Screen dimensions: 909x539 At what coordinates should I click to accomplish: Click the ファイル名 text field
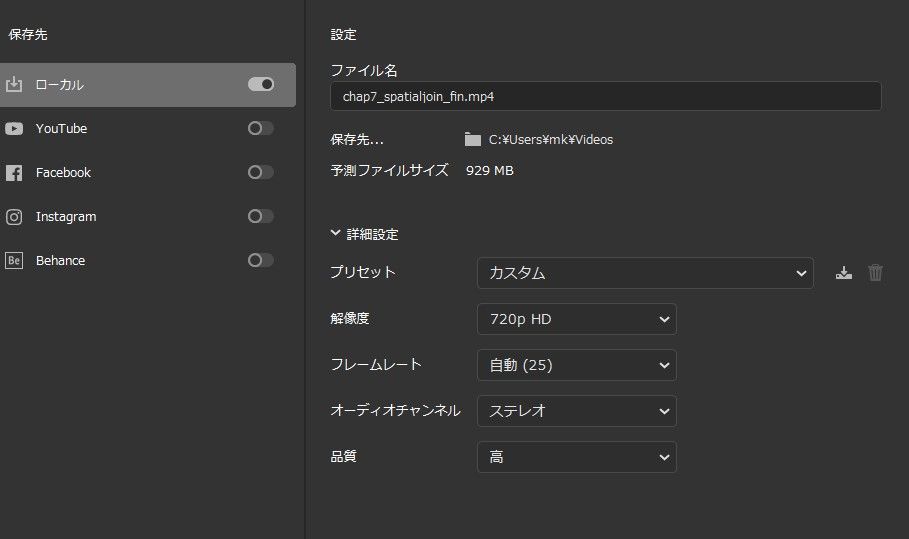click(x=605, y=96)
